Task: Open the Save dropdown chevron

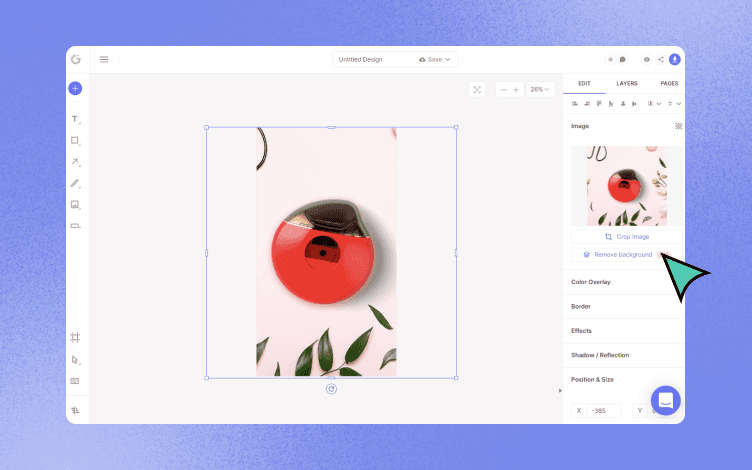Action: (448, 59)
